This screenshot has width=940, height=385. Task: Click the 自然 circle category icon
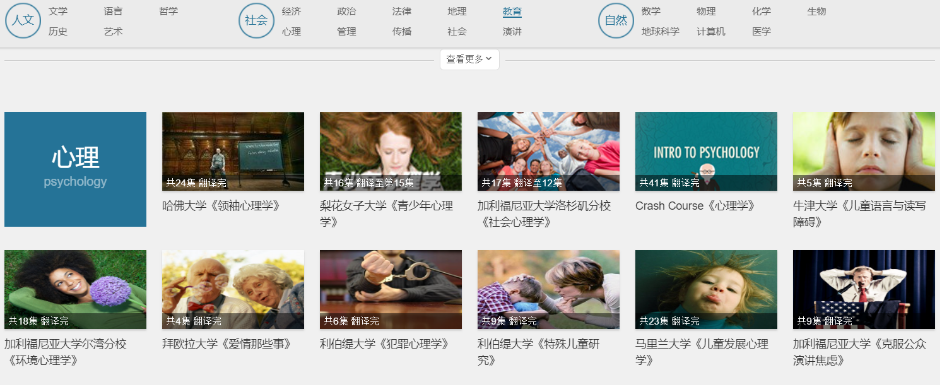pos(616,20)
